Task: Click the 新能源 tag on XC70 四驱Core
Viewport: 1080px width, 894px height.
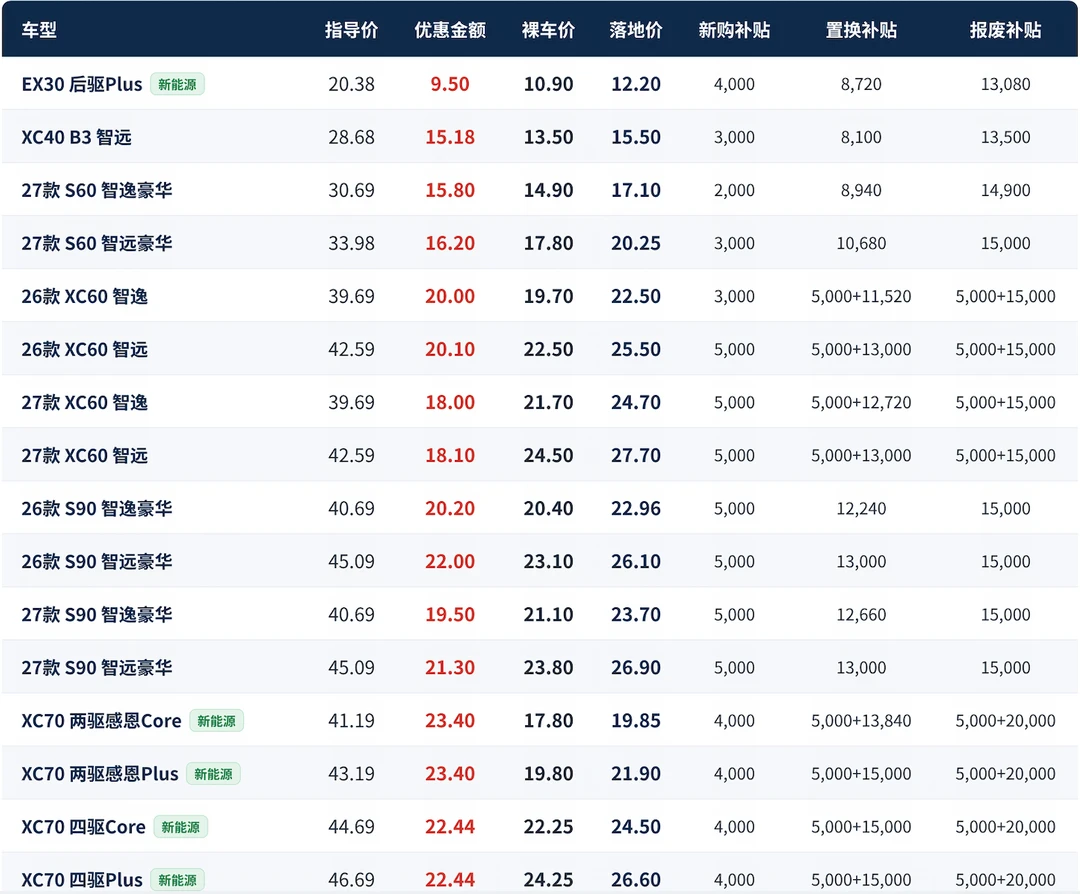Action: click(x=180, y=827)
